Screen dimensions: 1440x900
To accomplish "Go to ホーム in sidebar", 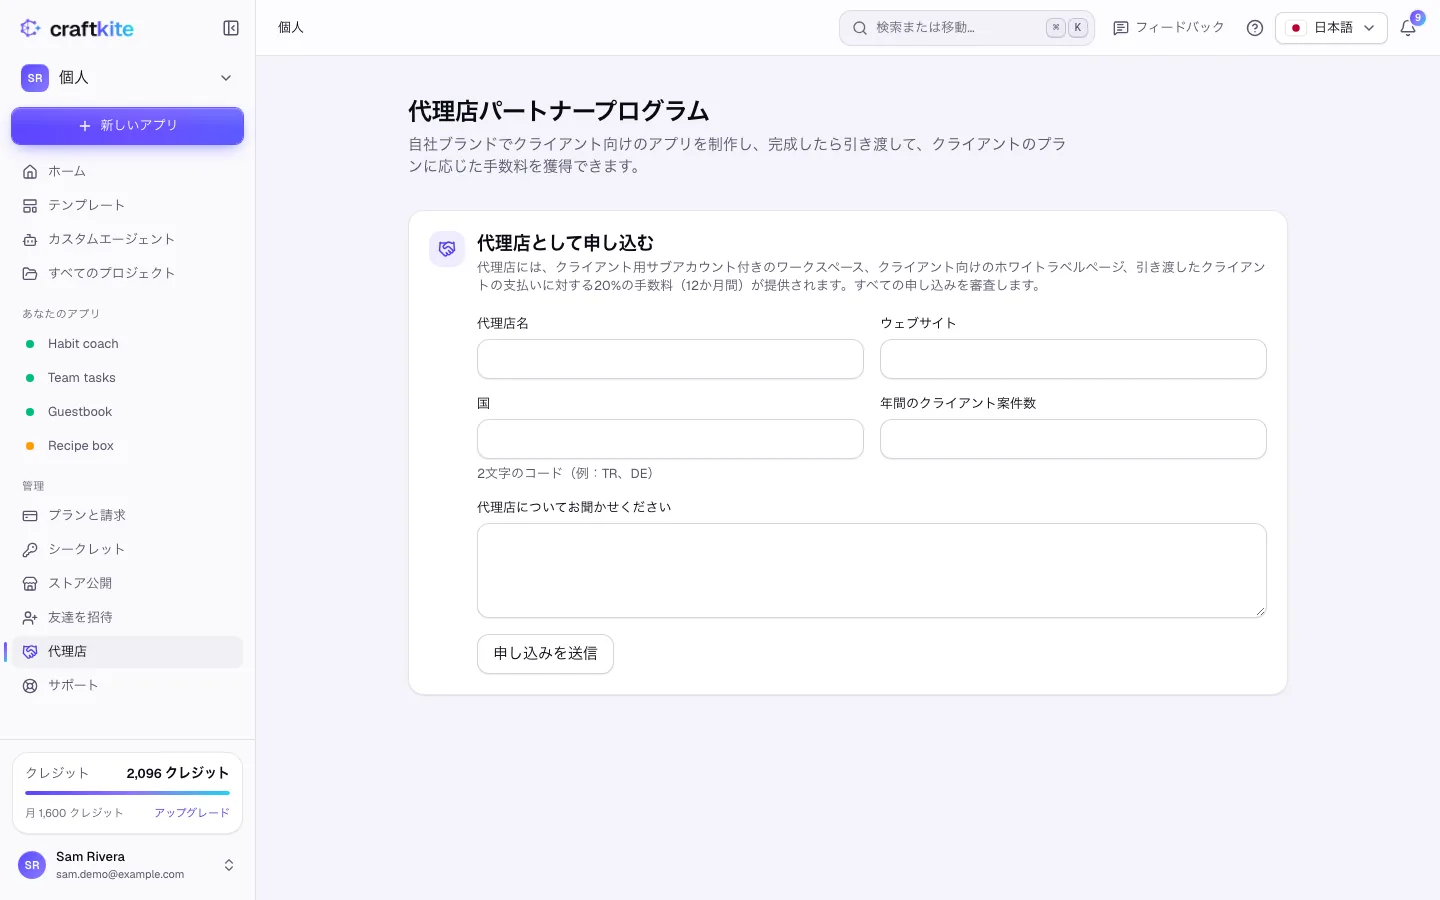I will (x=127, y=171).
